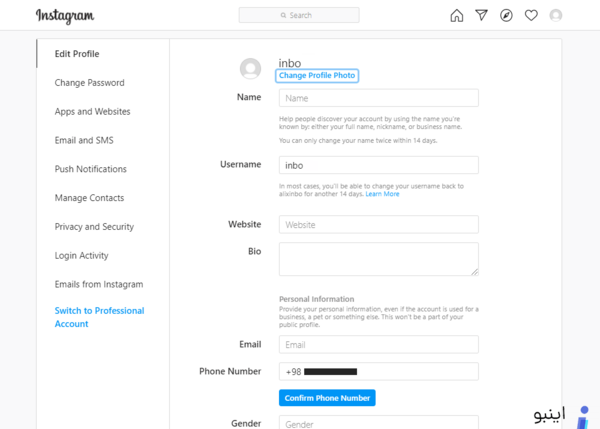Open Login Activity in sidebar

coord(82,255)
